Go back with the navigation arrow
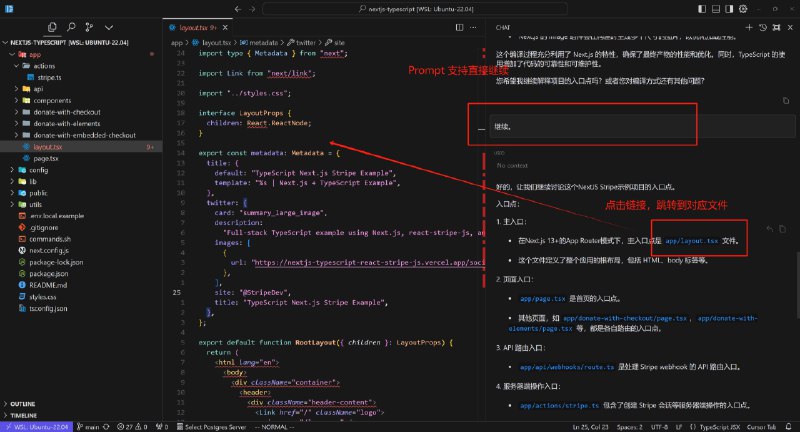 [238, 9]
